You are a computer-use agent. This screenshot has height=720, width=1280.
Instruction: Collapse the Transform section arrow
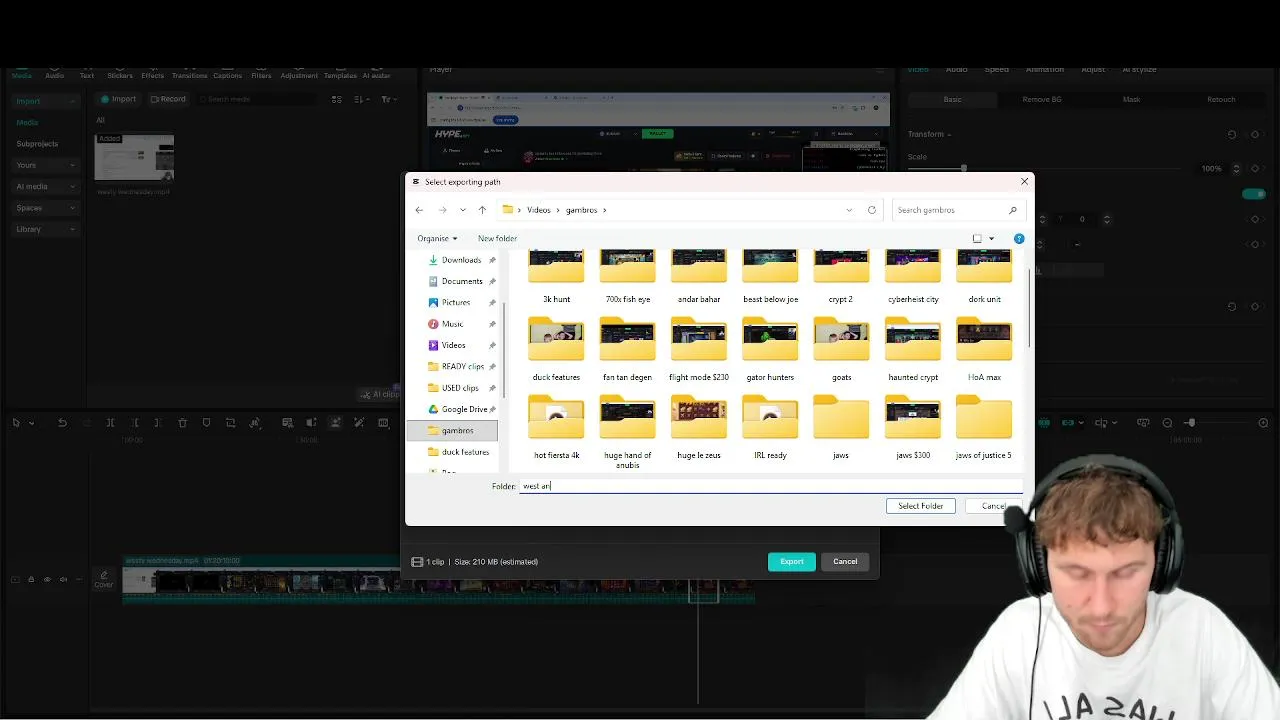[949, 134]
